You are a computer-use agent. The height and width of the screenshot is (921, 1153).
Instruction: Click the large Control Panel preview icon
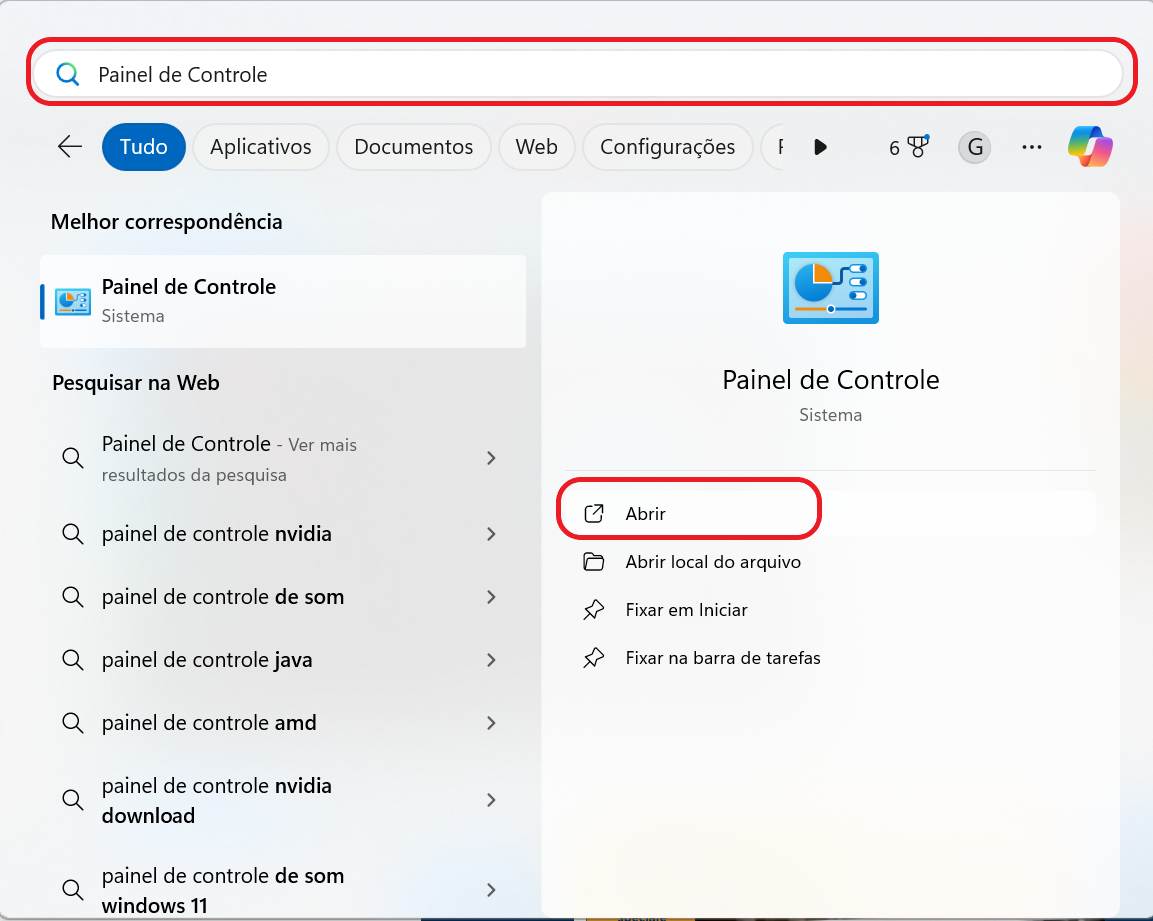[x=830, y=288]
